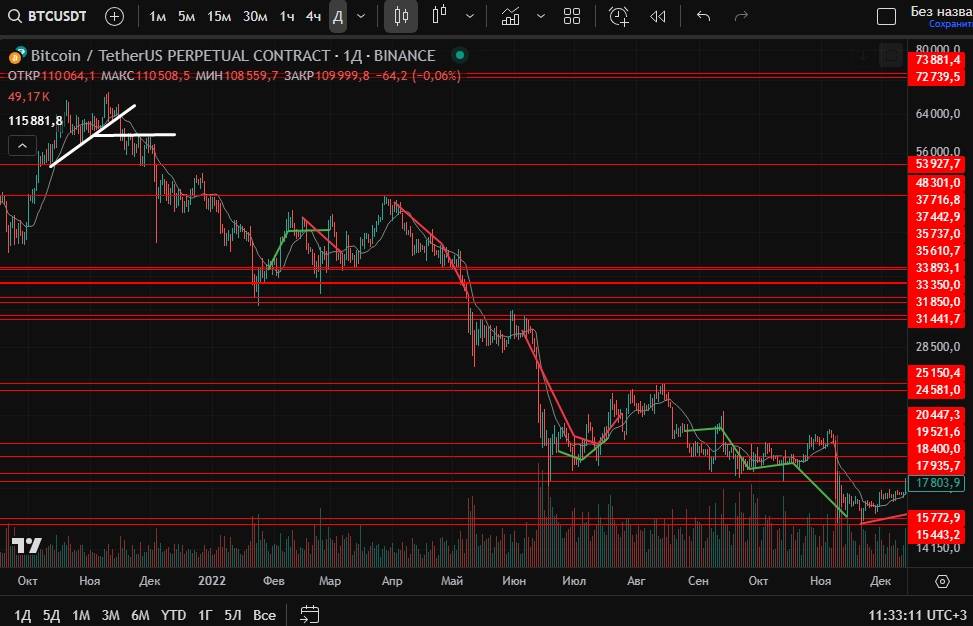Screen dimensions: 973x626
Task: Open chart axis settings gear icon
Action: click(942, 581)
